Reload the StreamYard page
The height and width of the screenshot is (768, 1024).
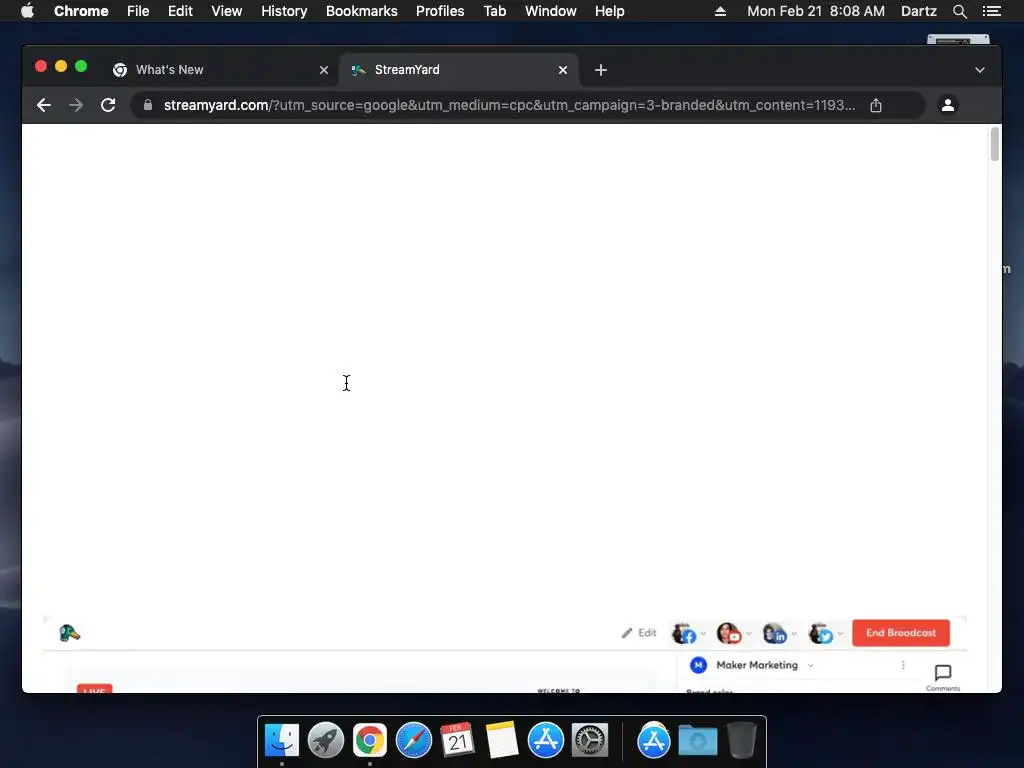coord(108,105)
